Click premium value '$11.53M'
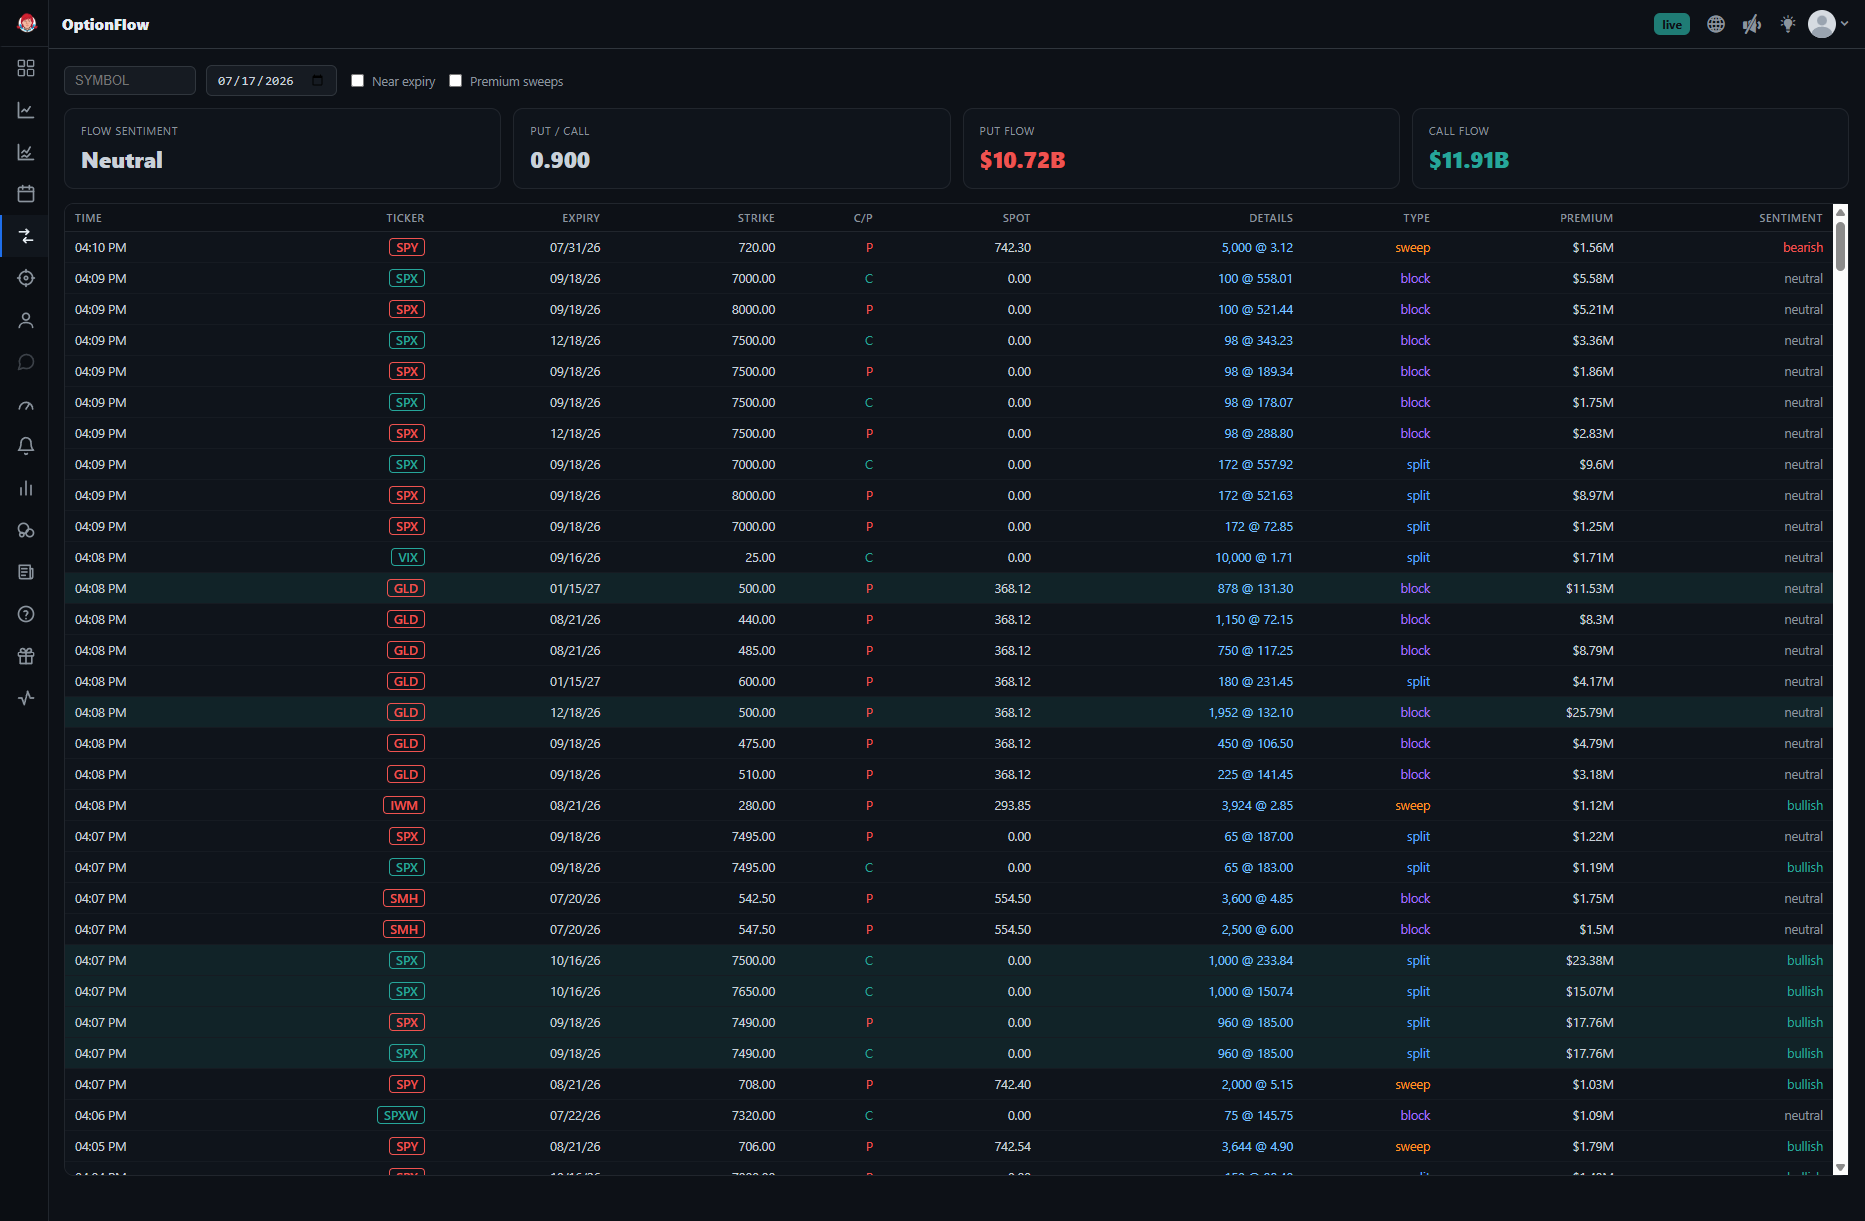The width and height of the screenshot is (1865, 1221). click(1589, 588)
